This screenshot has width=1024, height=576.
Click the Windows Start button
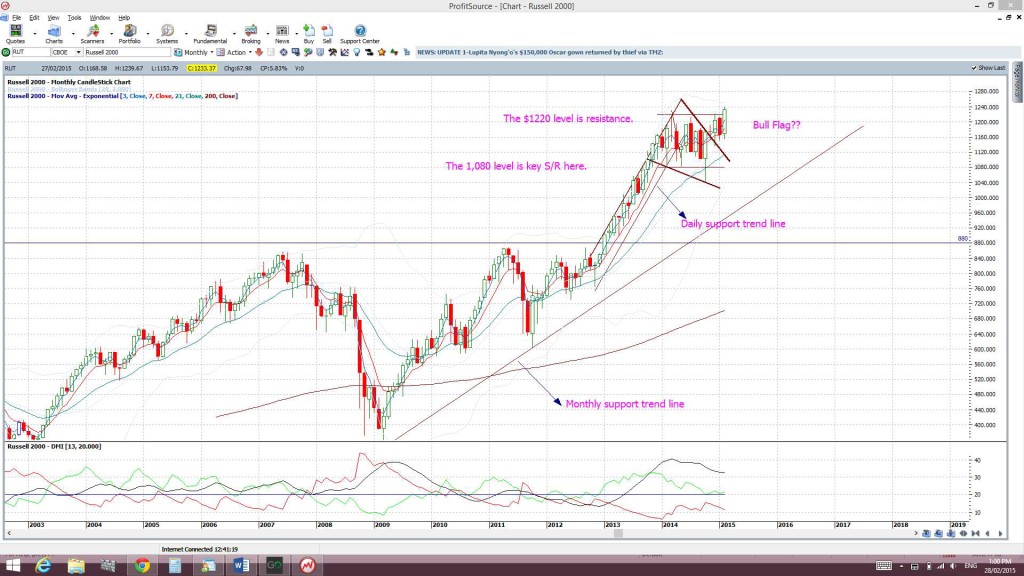coord(12,566)
